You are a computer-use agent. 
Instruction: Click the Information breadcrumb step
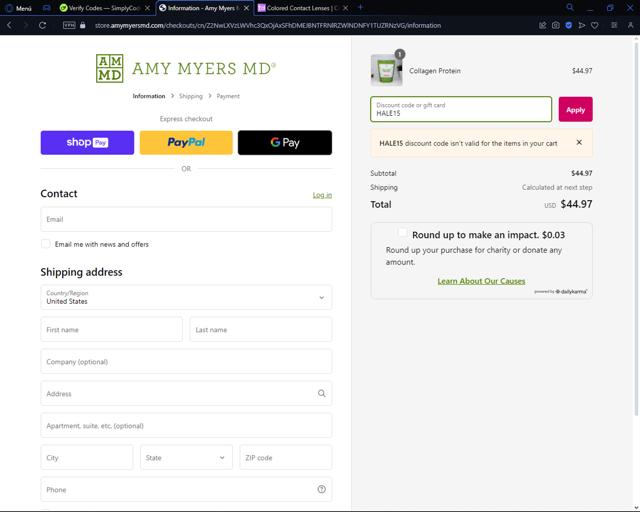tap(149, 96)
